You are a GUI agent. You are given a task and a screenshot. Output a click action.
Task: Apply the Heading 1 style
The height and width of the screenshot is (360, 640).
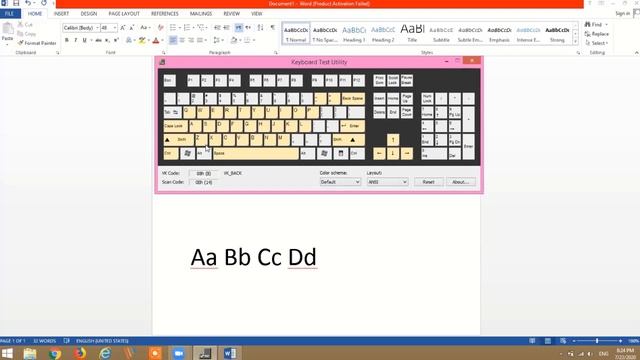[x=354, y=33]
